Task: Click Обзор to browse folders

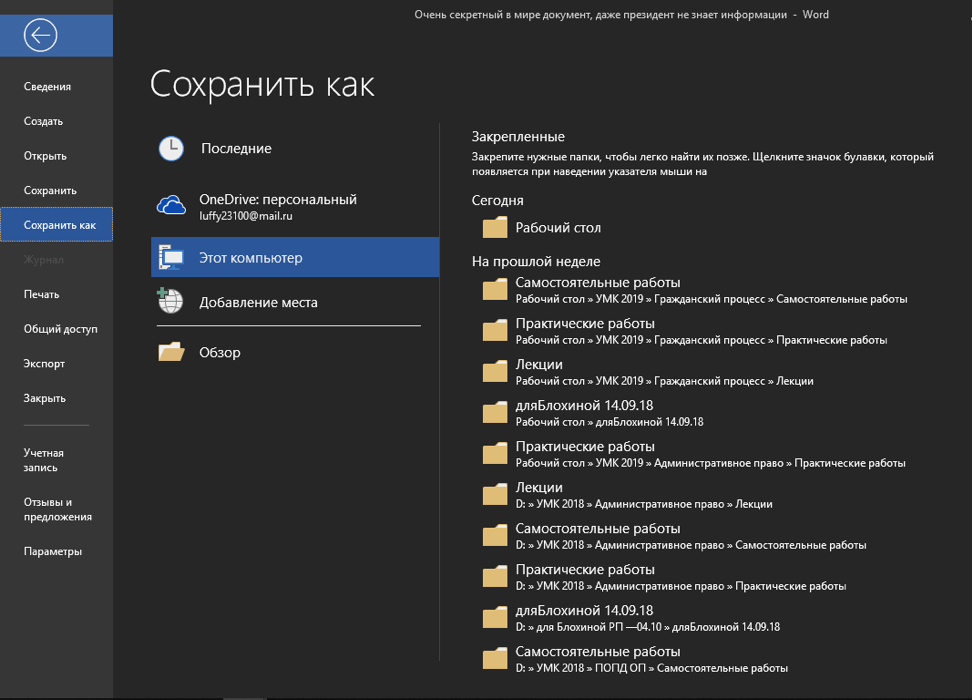Action: tap(295, 352)
